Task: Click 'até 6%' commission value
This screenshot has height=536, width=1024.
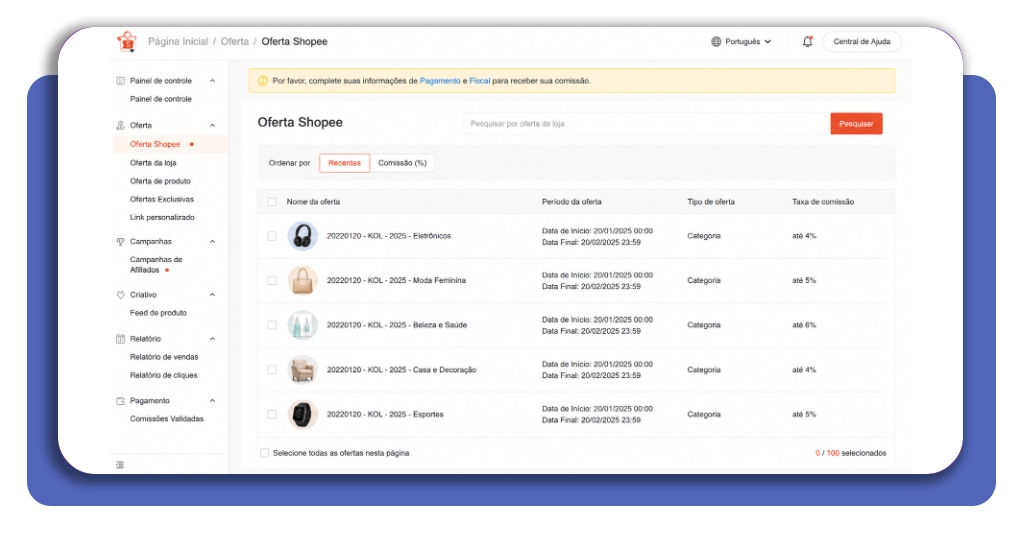Action: pyautogui.click(x=804, y=325)
